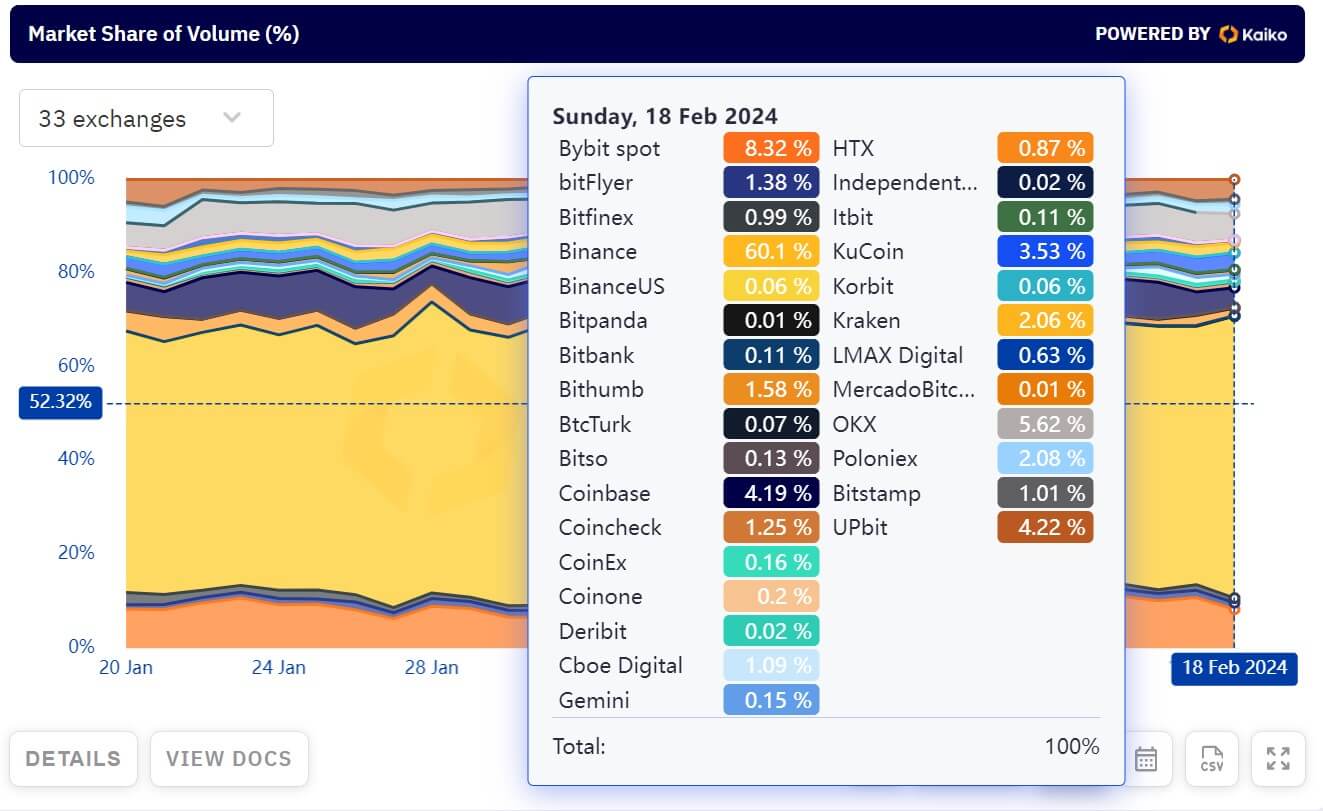The width and height of the screenshot is (1323, 811).
Task: Click the Binance 60.1 % color badge
Action: (771, 252)
